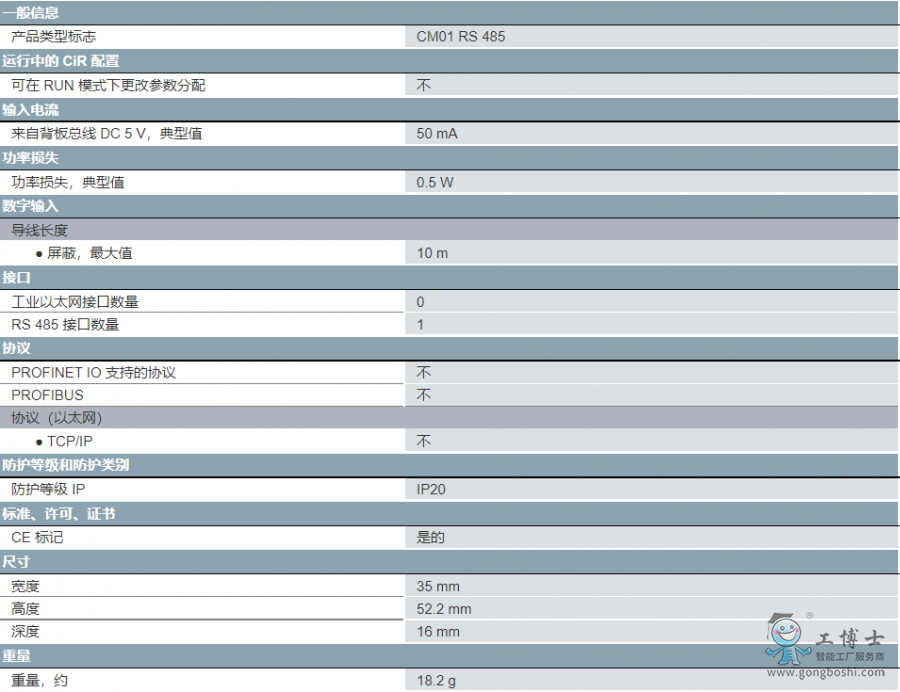Image resolution: width=900 pixels, height=692 pixels.
Task: Select the '功率损失，典型值' label
Action: click(x=68, y=182)
